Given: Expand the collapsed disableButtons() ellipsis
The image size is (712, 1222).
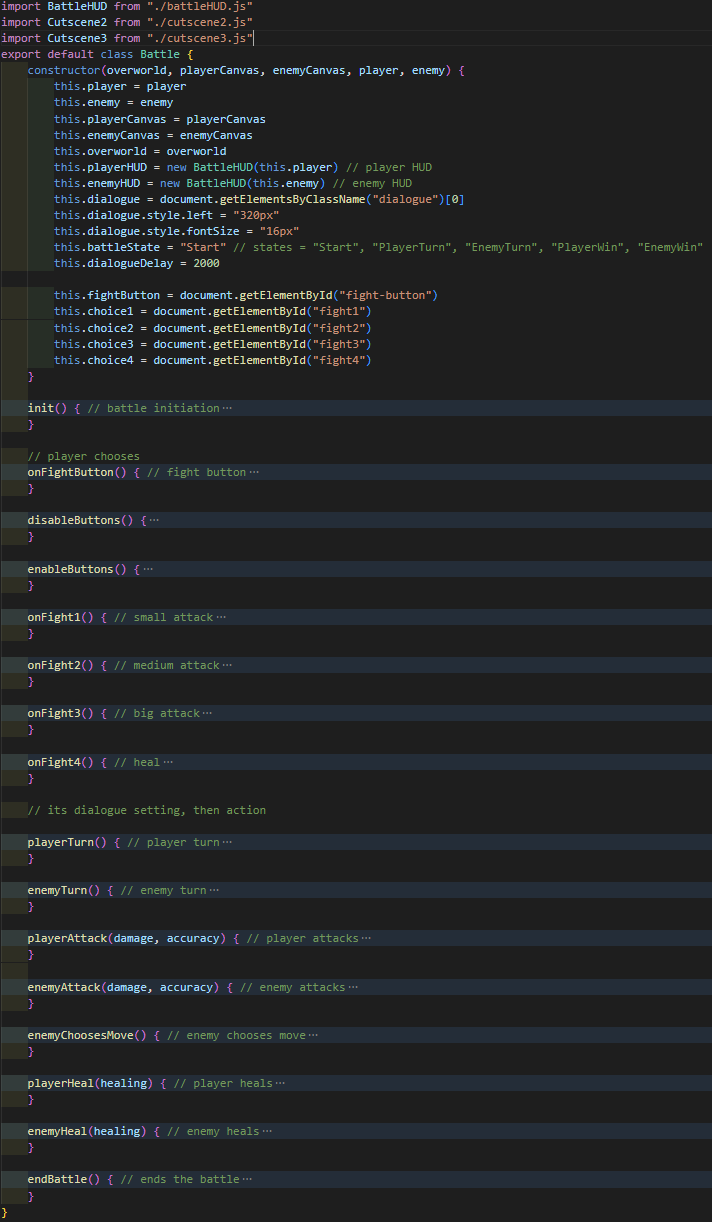Looking at the screenshot, I should point(154,520).
